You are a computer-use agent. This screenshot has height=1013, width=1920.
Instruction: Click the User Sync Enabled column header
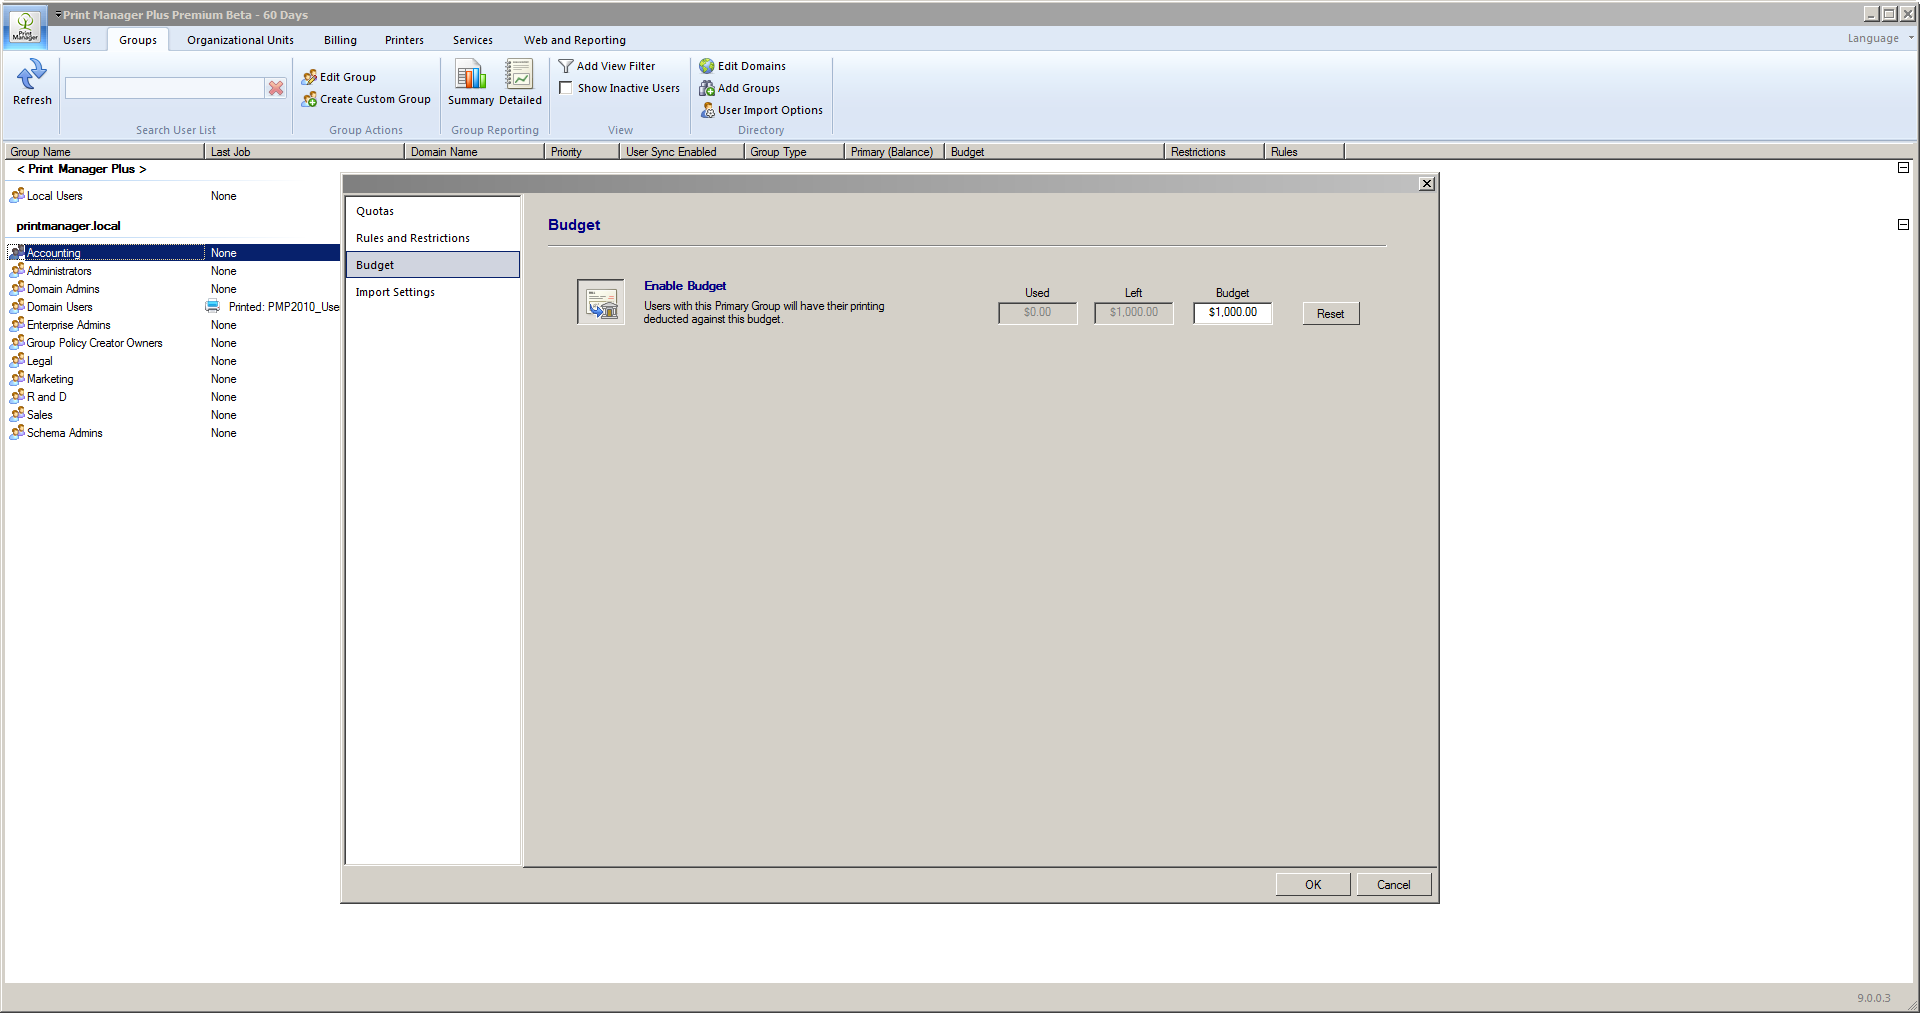[682, 152]
